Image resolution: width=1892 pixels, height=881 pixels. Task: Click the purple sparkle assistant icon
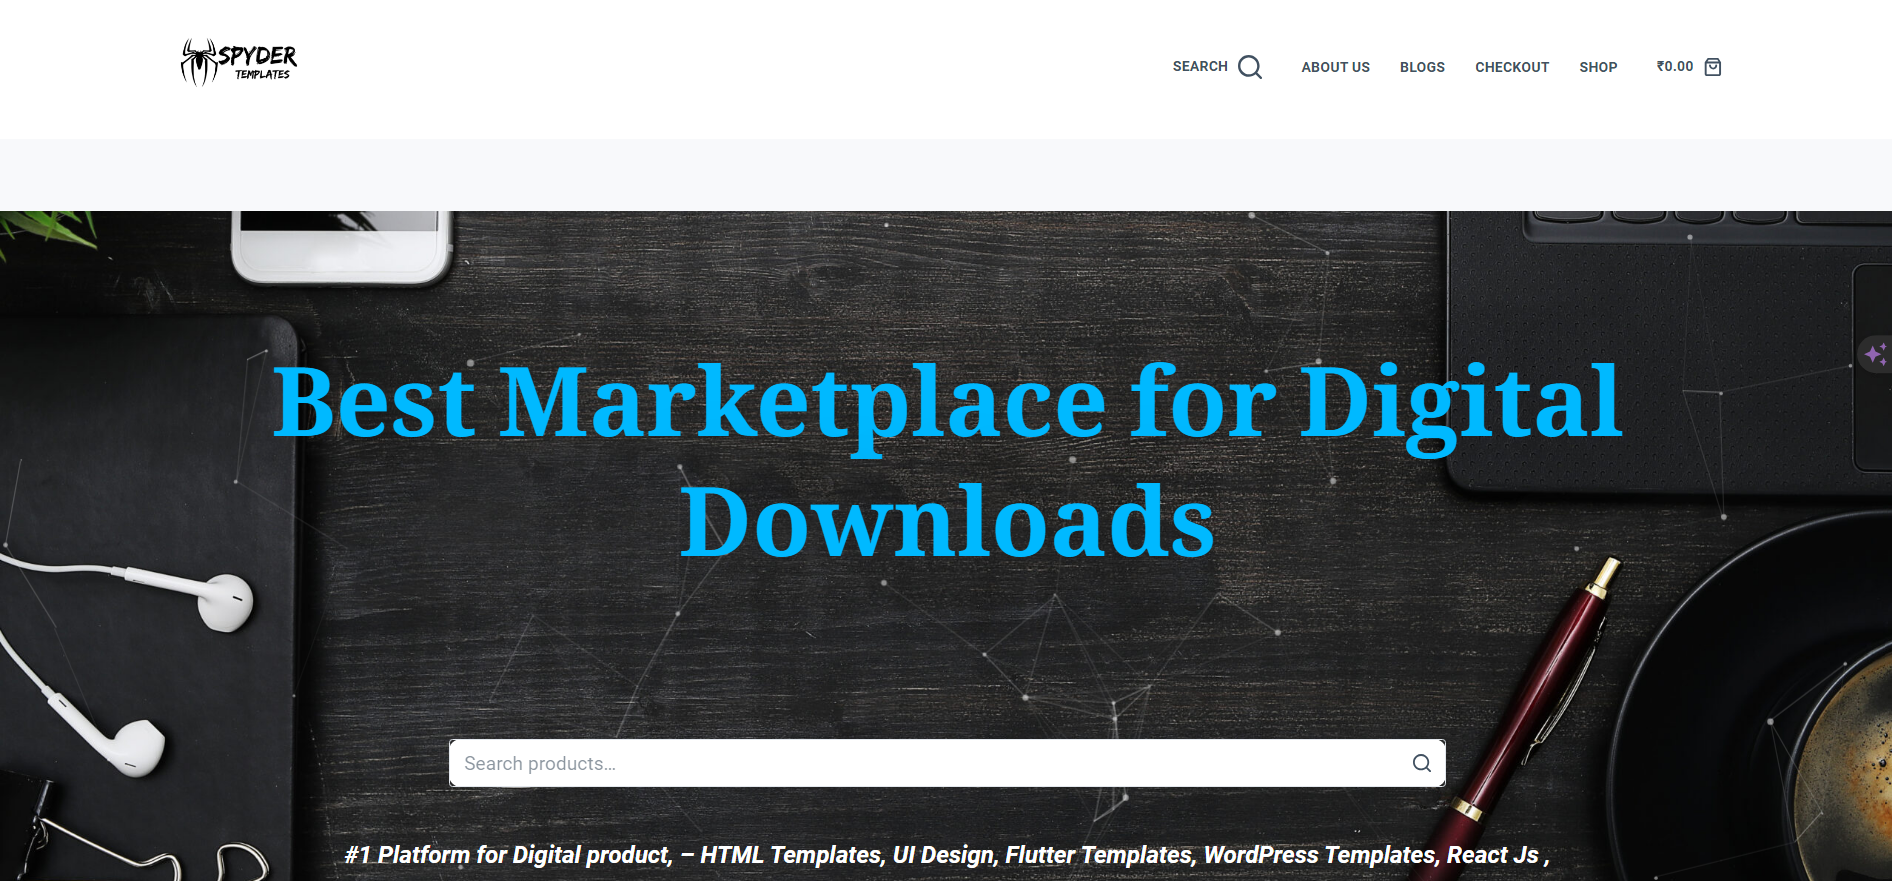tap(1875, 354)
